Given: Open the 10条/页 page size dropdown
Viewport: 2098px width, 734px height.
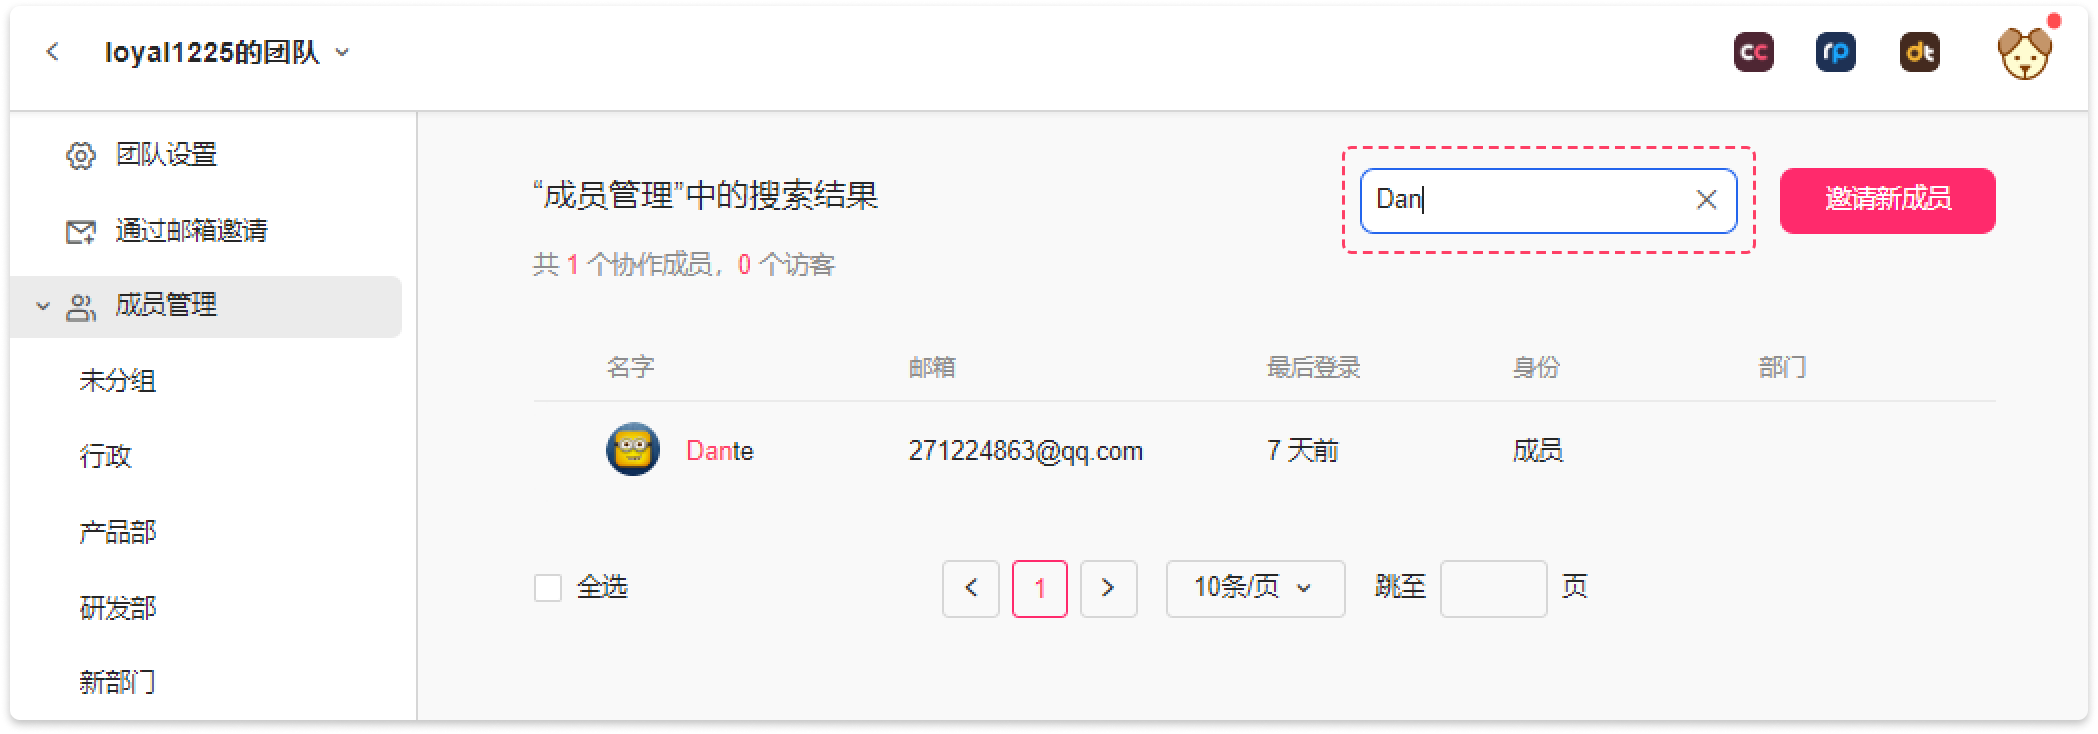Looking at the screenshot, I should point(1255,588).
